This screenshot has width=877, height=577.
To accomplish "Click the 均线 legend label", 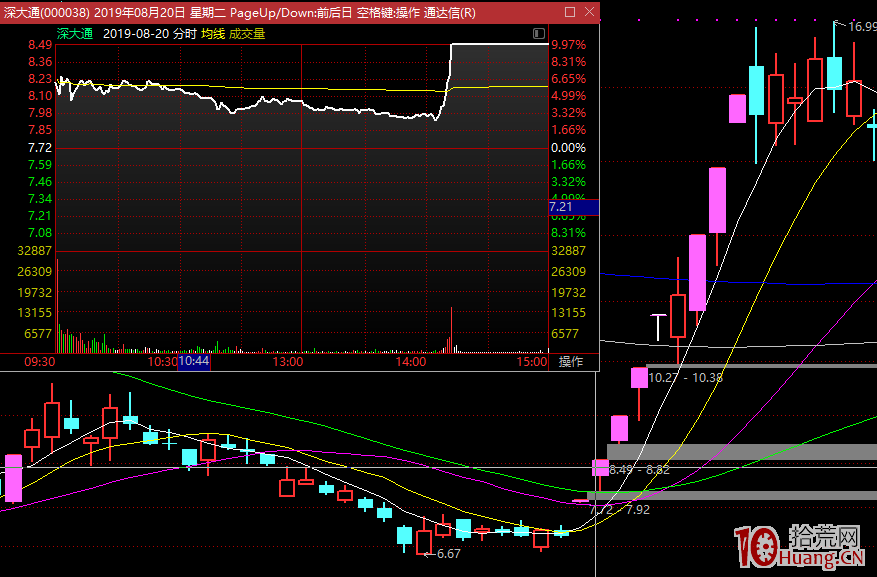I will (213, 33).
